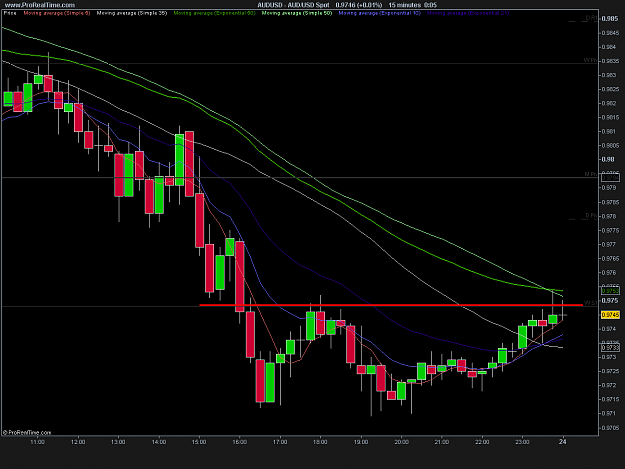Image resolution: width=625 pixels, height=469 pixels.
Task: Click the green 0.9753 price tag
Action: tap(610, 290)
